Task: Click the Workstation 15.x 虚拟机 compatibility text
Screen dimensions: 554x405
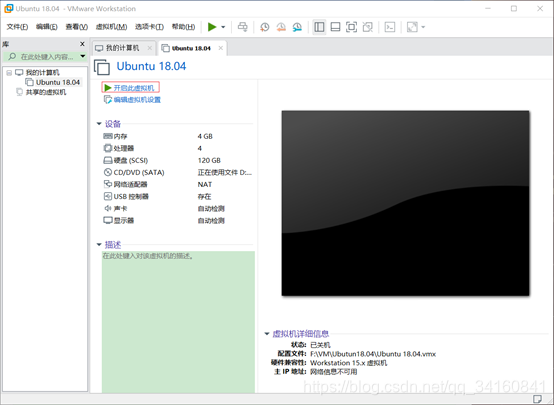Action: 349,363
